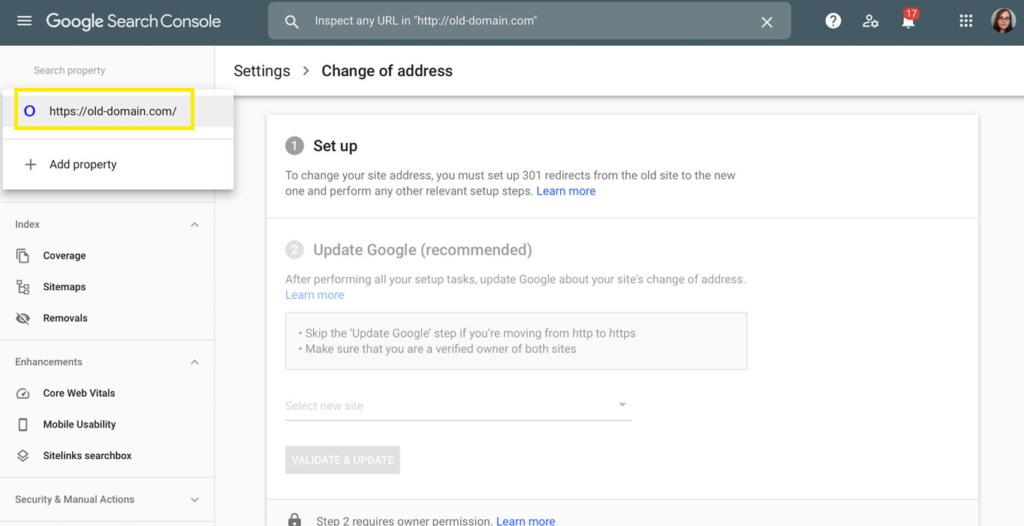Go to the Coverage report
1024x526 pixels.
tap(64, 256)
